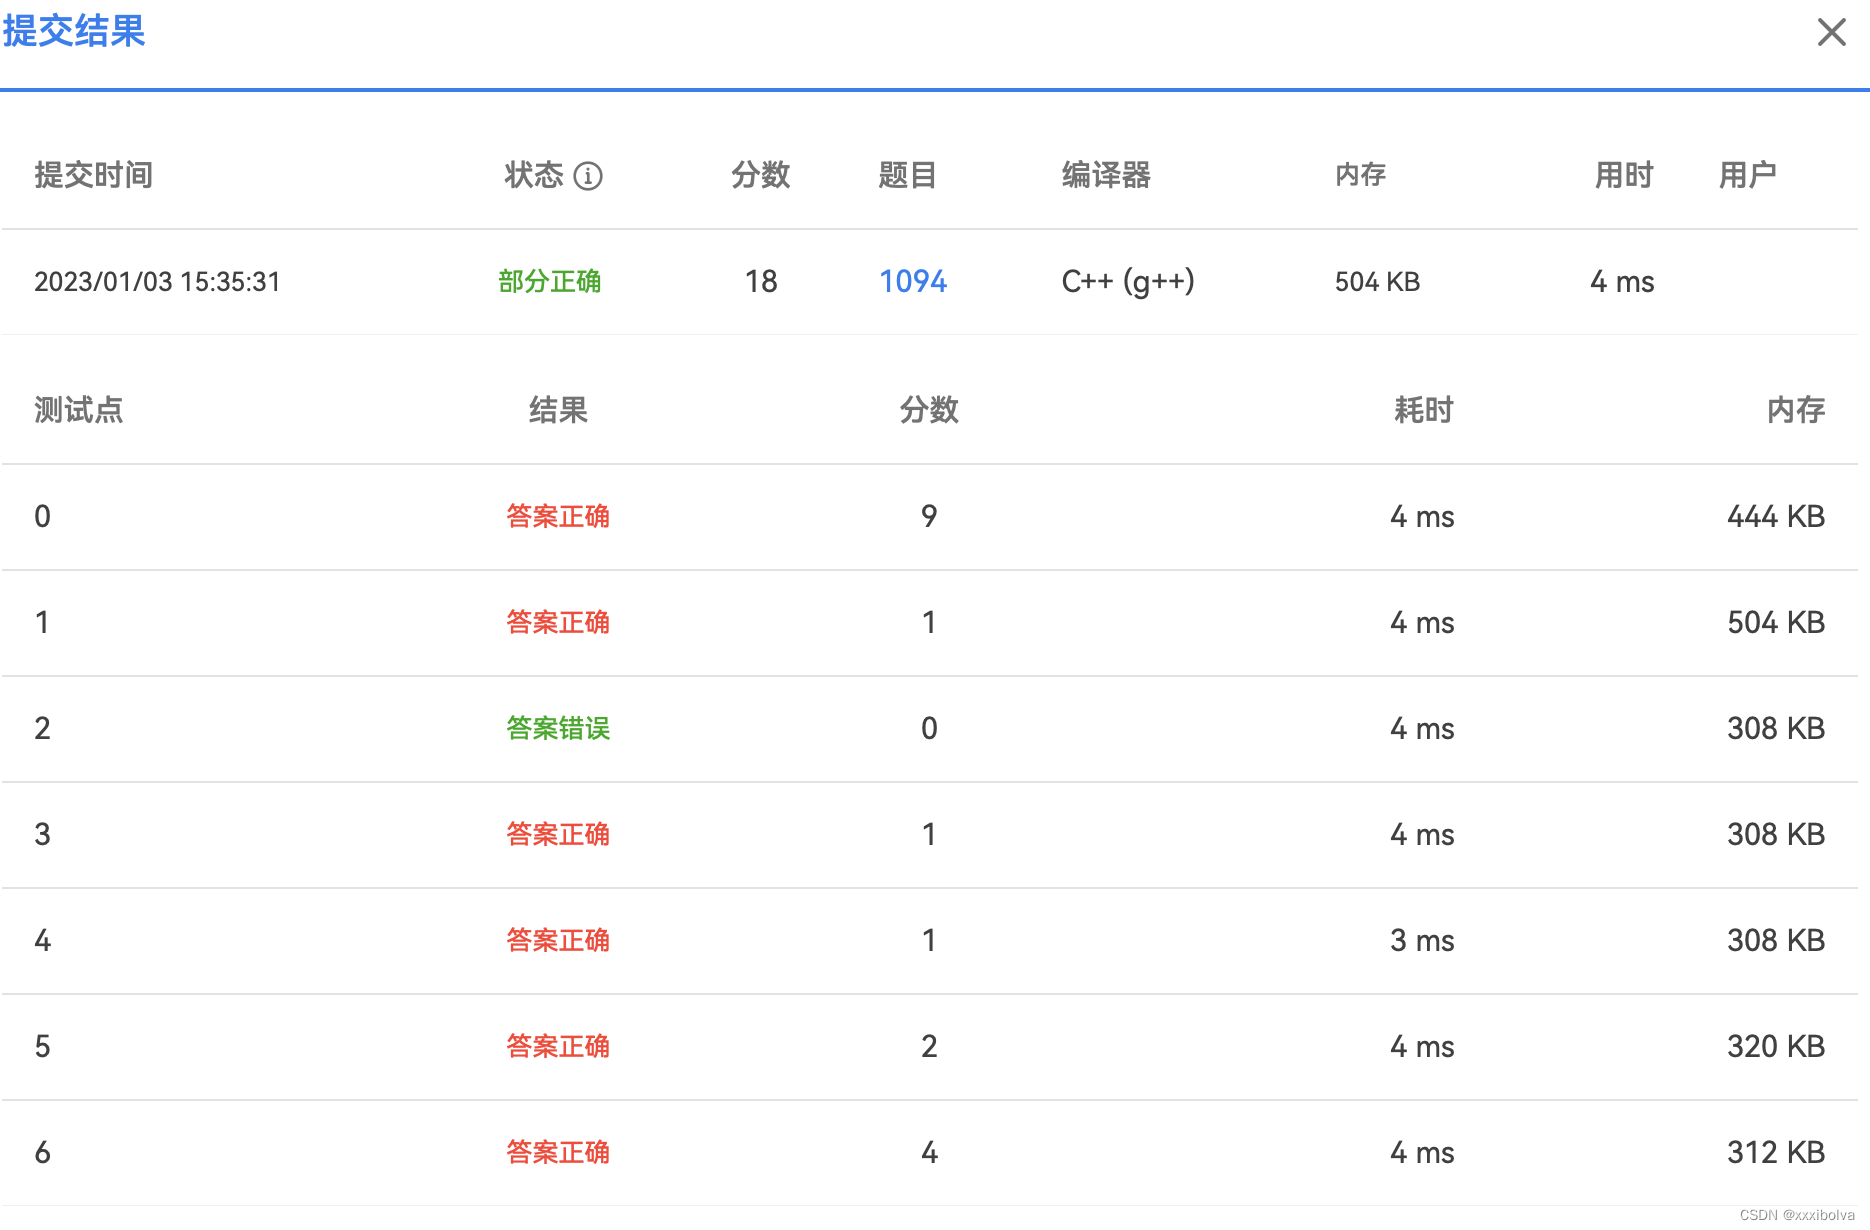1870x1230 pixels.
Task: Click test point 1 memory 504 KB
Action: coord(1776,623)
